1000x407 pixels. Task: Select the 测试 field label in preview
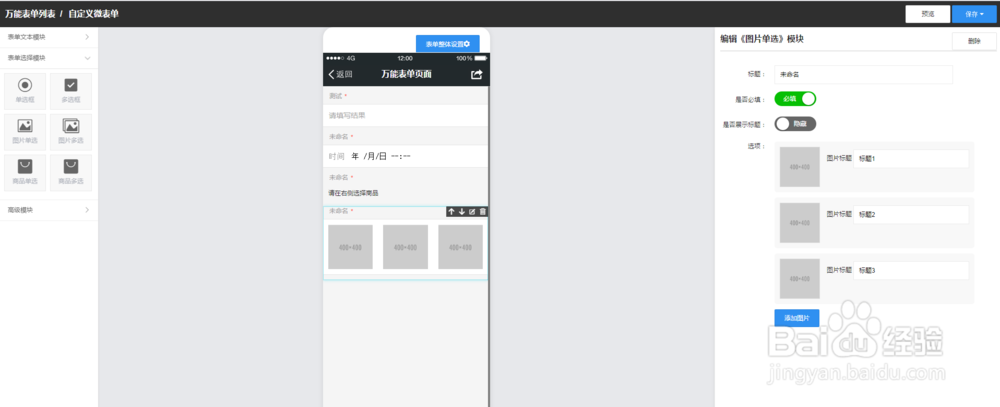pos(335,96)
